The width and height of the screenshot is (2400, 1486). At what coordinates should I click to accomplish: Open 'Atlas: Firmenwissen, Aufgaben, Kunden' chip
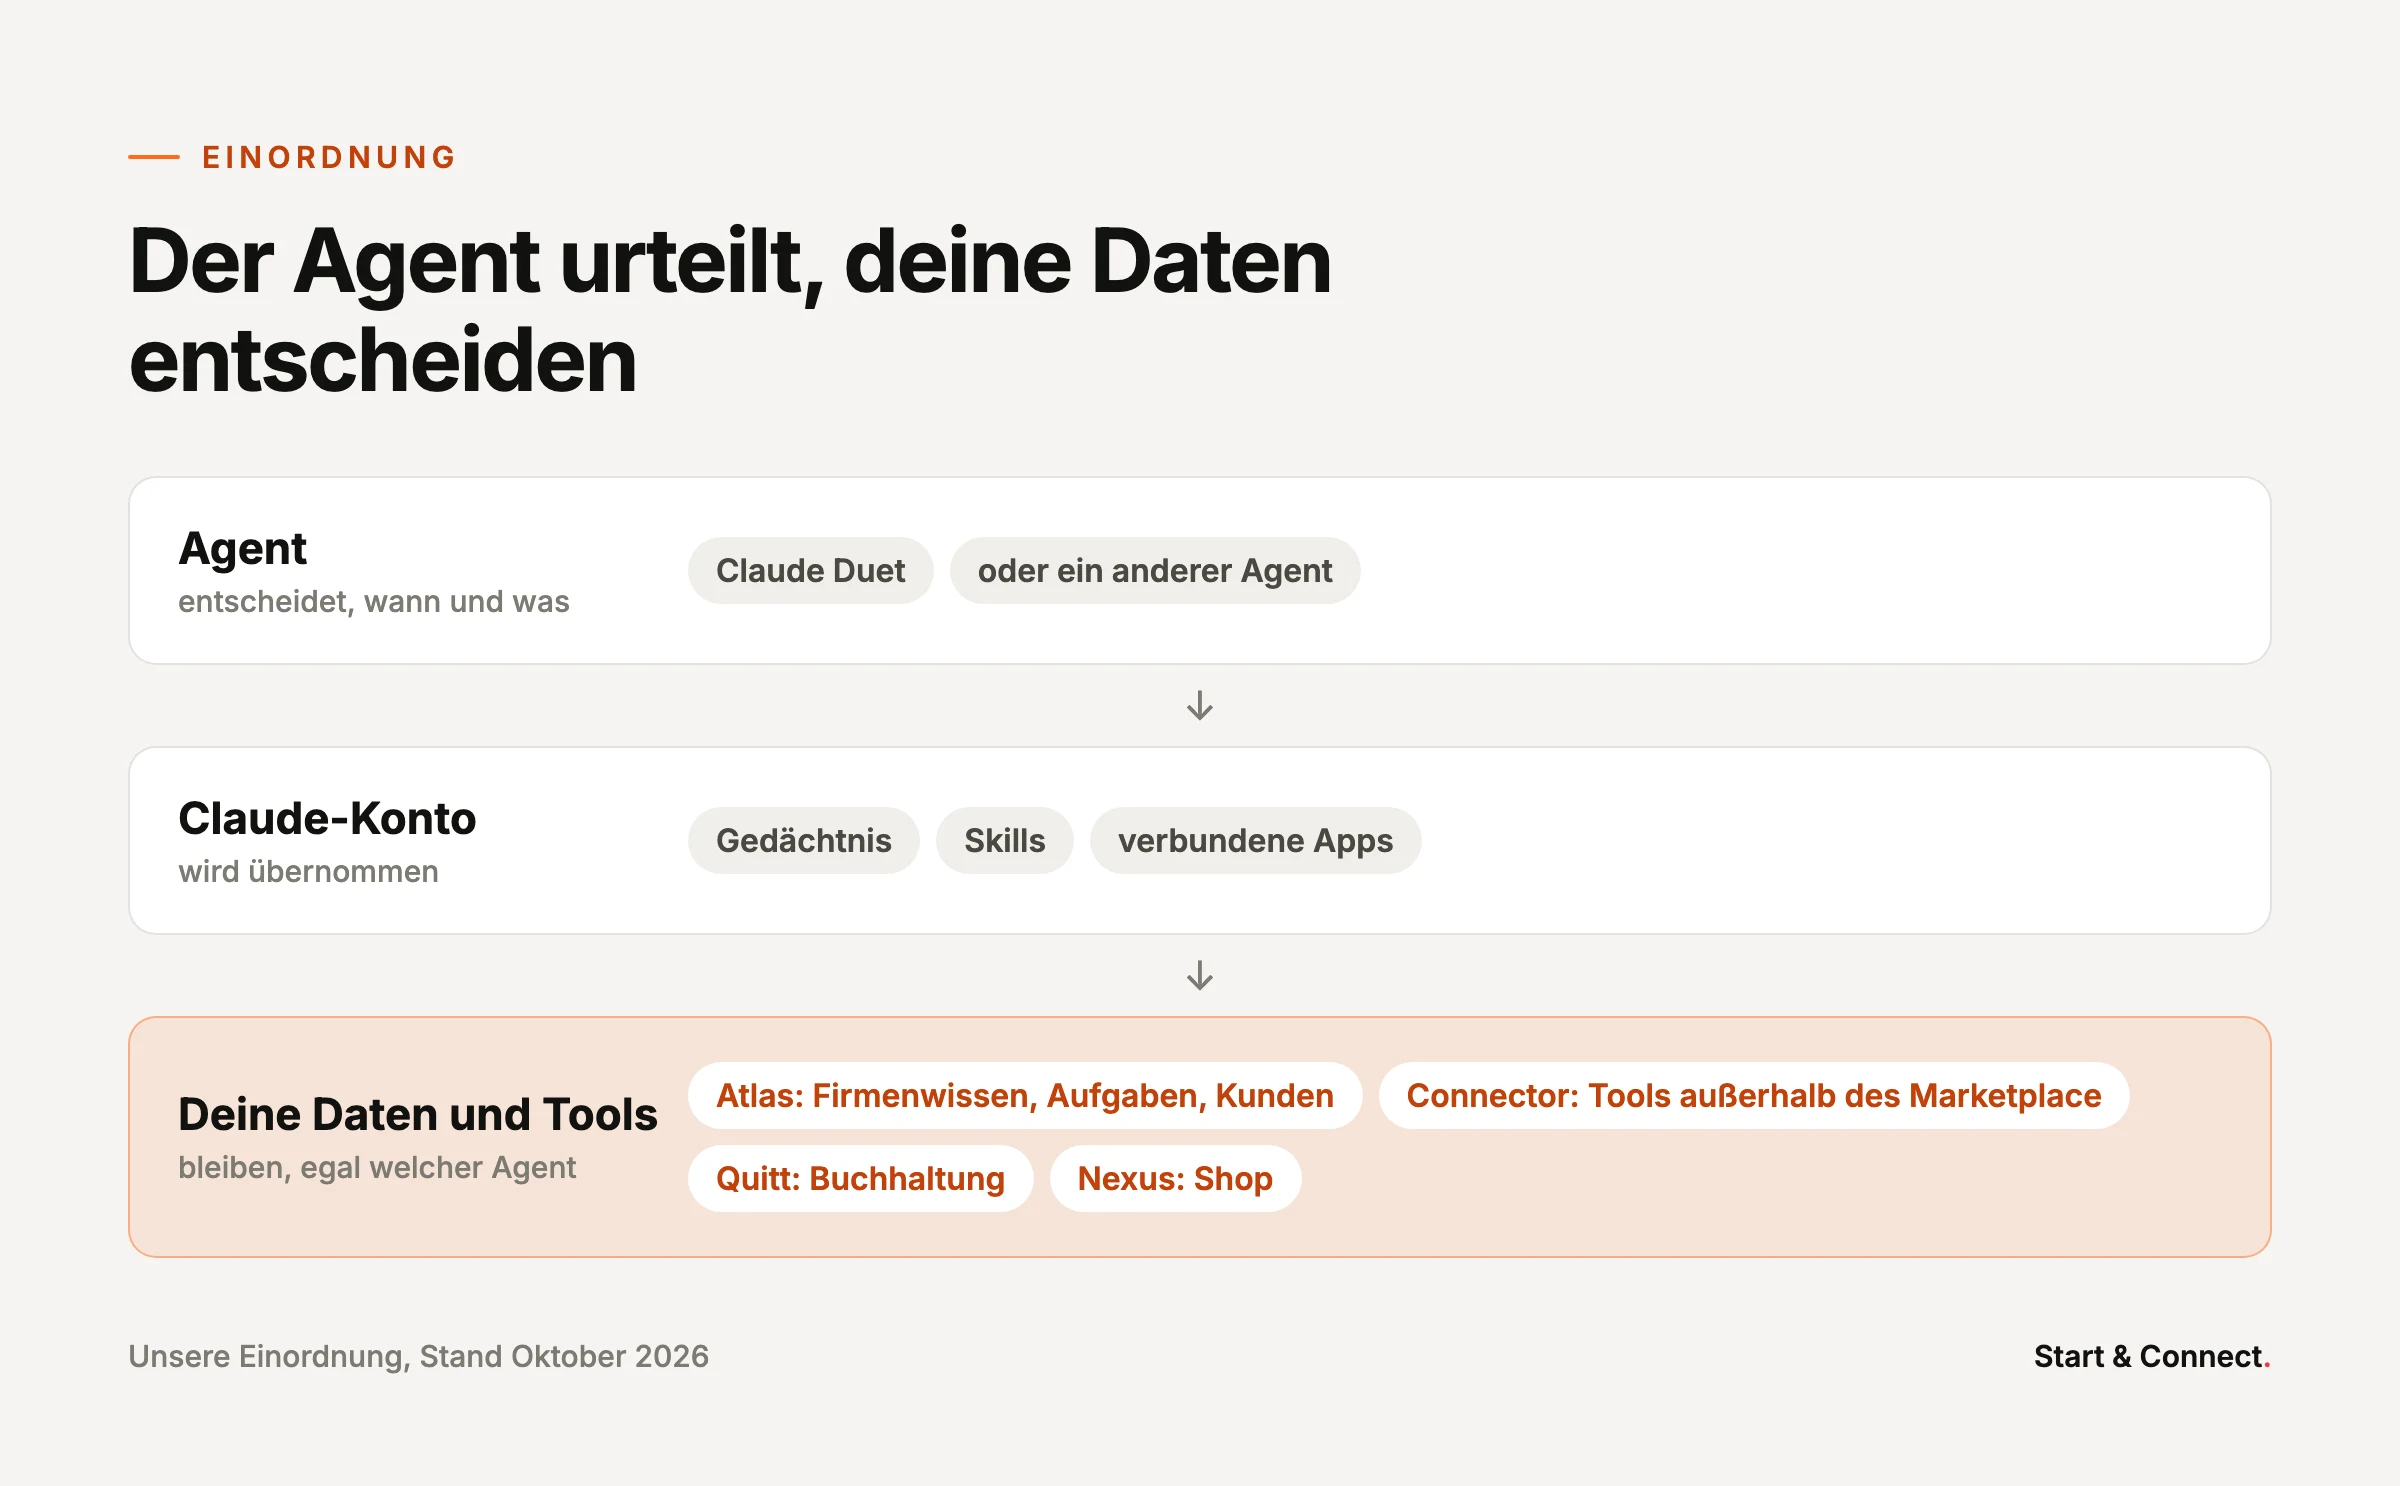pos(1024,1095)
